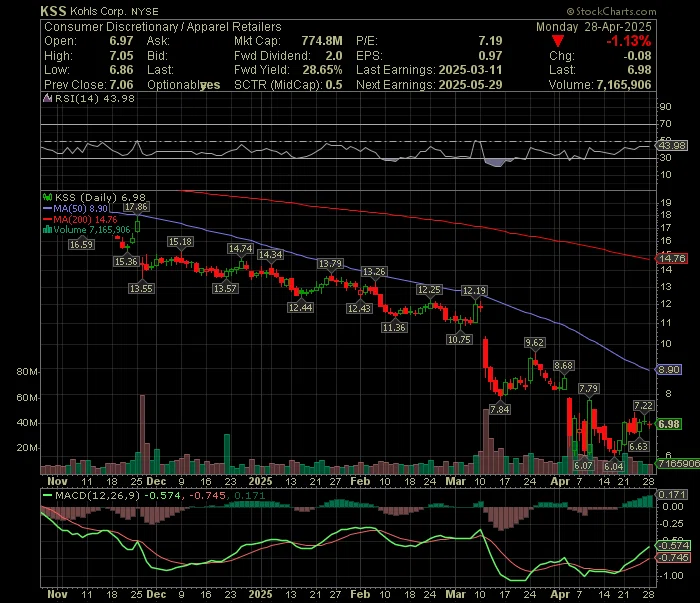
Task: Click the 12.19 high price label
Action: click(474, 291)
